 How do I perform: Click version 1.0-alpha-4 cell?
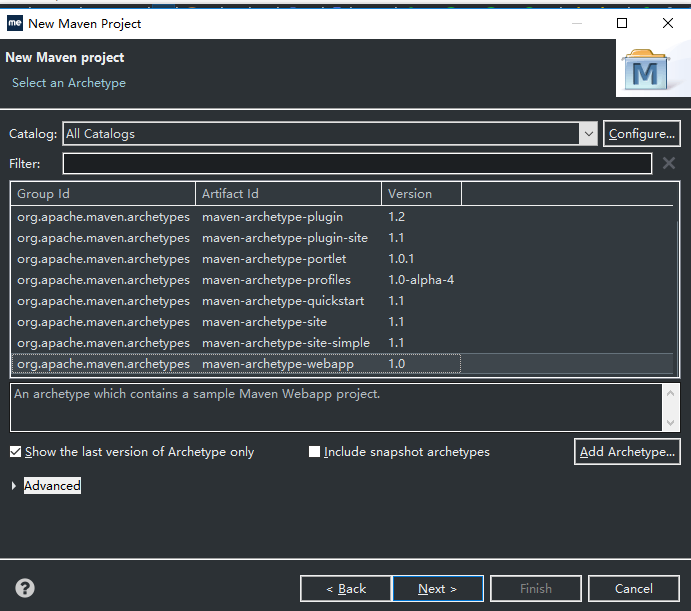point(421,280)
